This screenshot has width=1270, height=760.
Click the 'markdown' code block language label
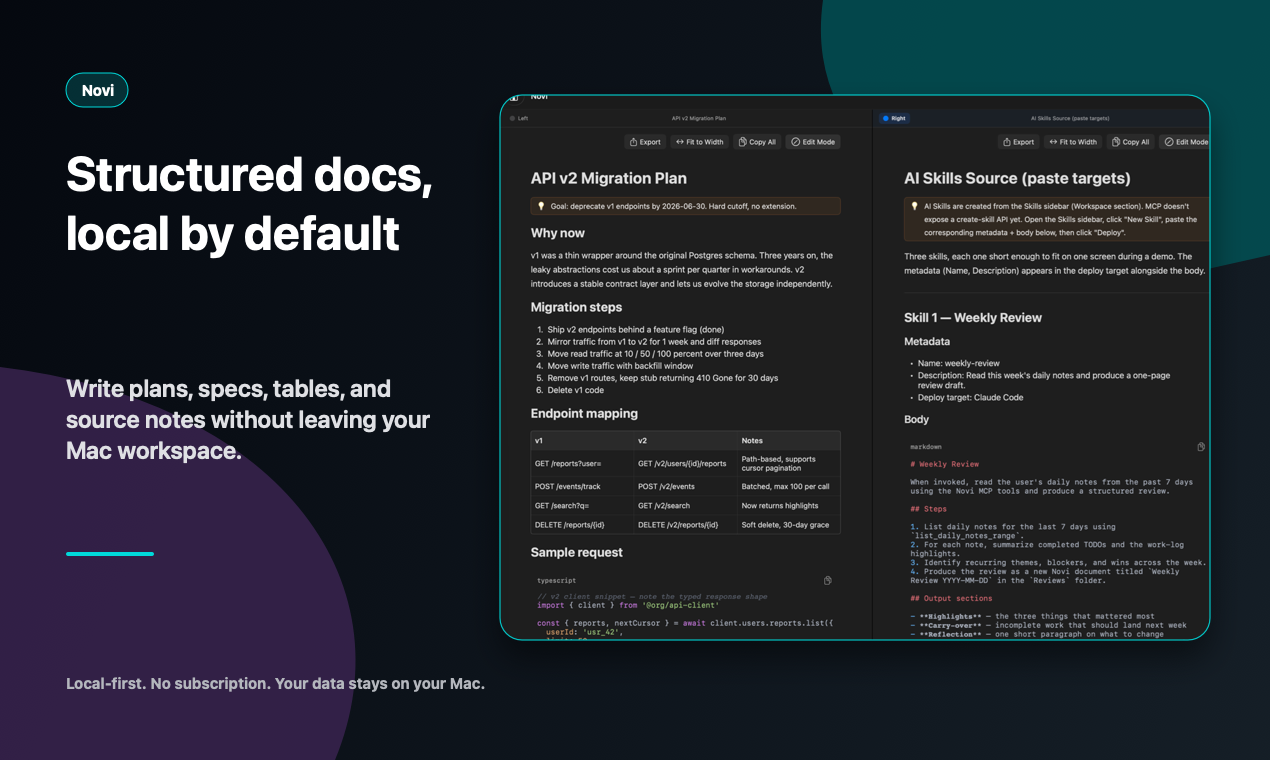click(926, 446)
